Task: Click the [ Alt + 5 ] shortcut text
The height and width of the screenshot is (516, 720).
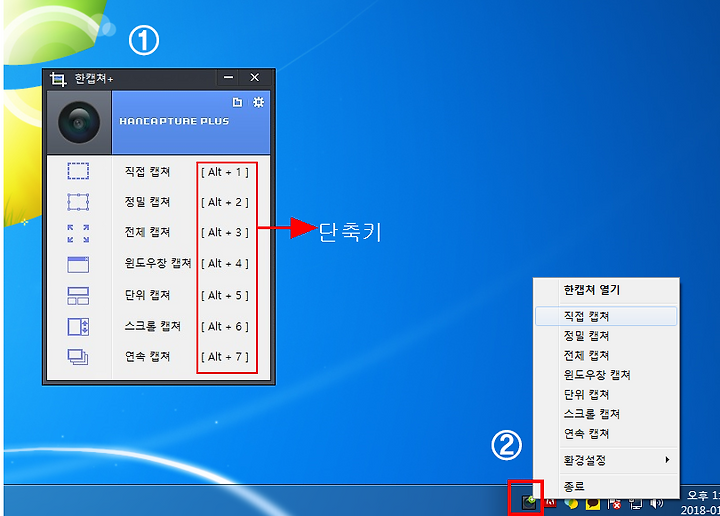Action: pyautogui.click(x=225, y=296)
